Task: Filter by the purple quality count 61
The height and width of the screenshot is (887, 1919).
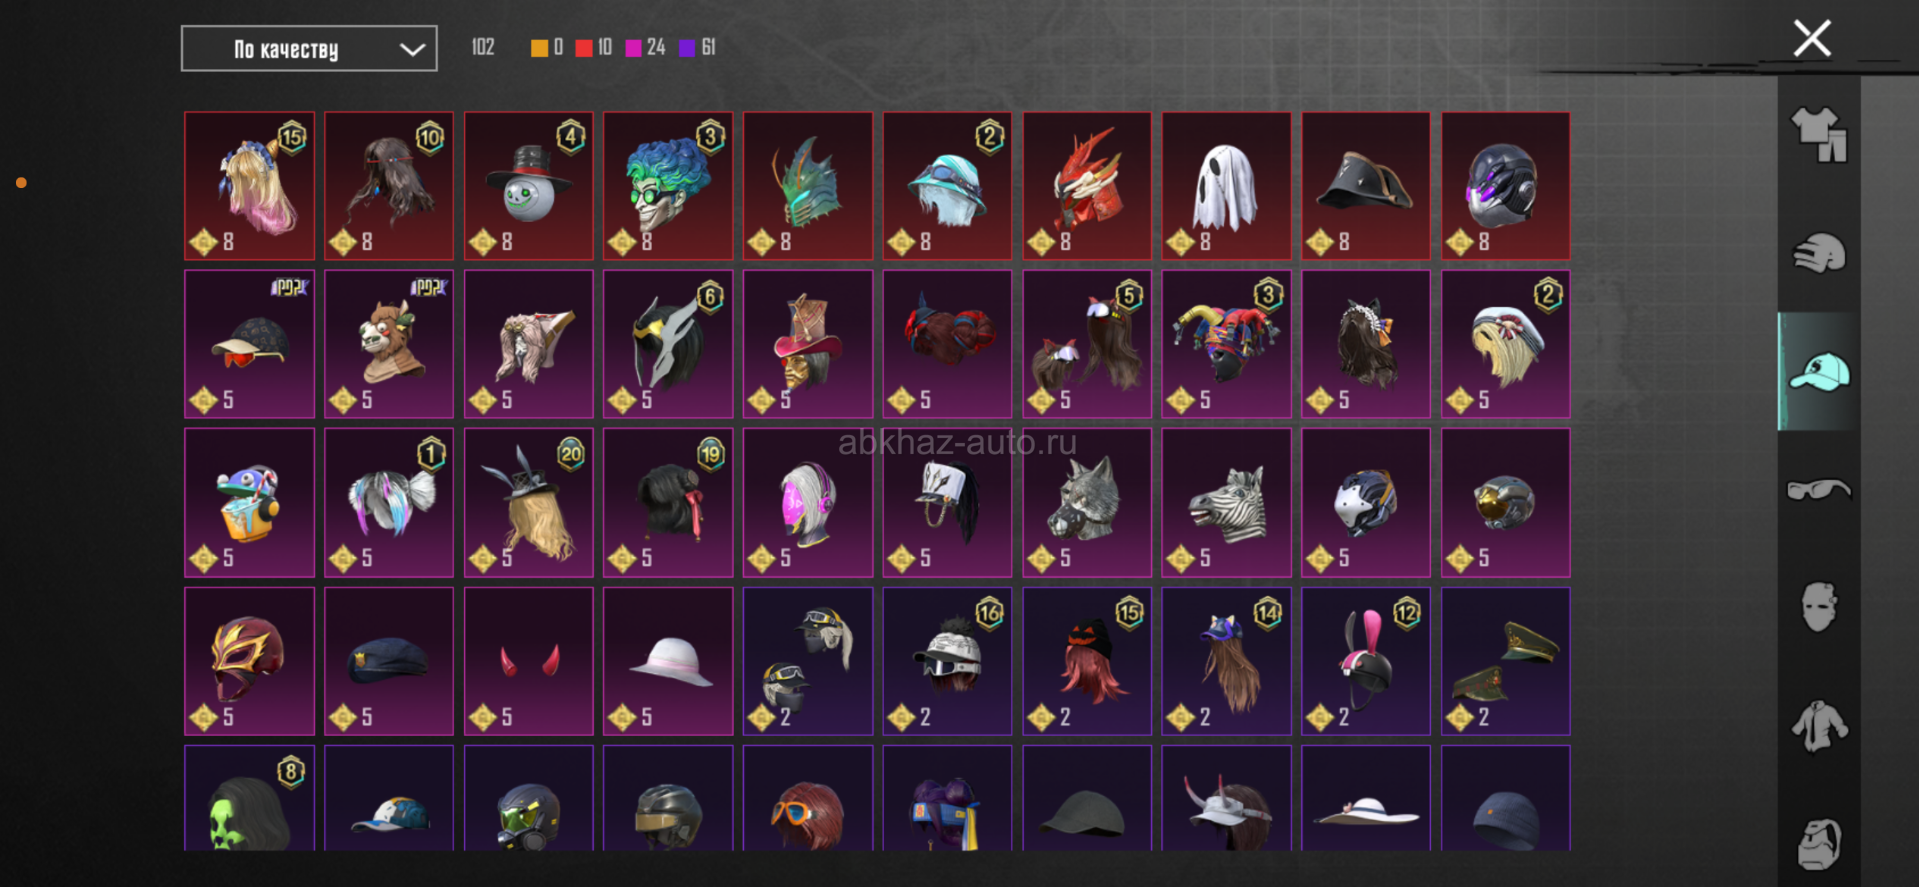Action: tap(698, 48)
